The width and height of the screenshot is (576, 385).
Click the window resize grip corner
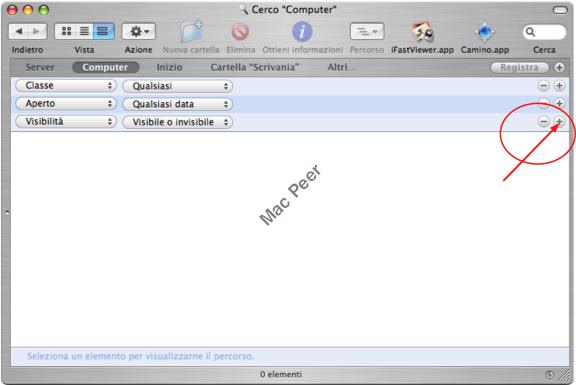pos(565,375)
